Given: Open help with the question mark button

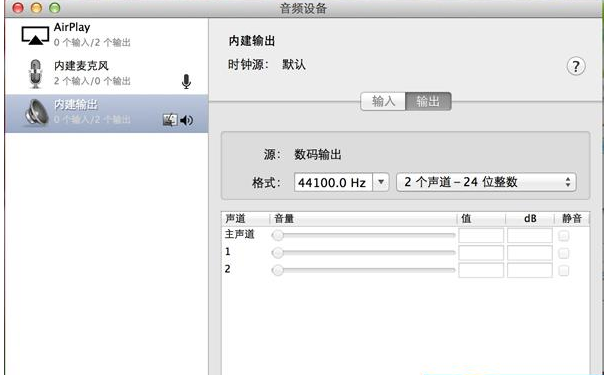Looking at the screenshot, I should coord(576,67).
